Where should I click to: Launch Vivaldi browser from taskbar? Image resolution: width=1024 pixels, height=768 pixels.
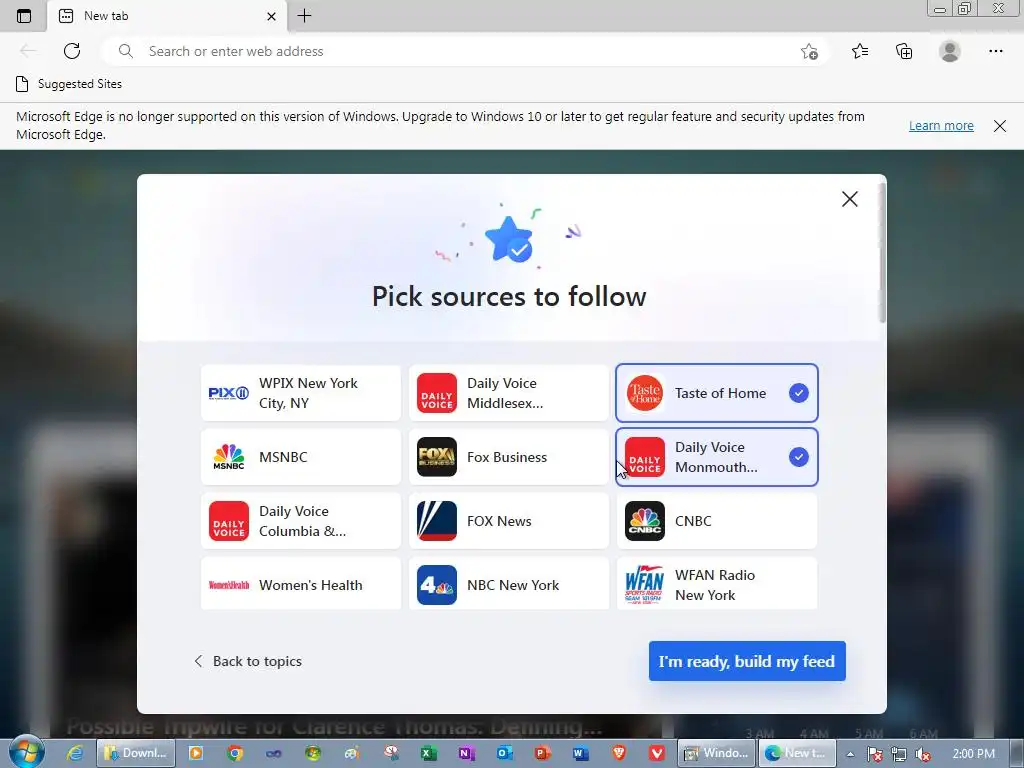(657, 753)
